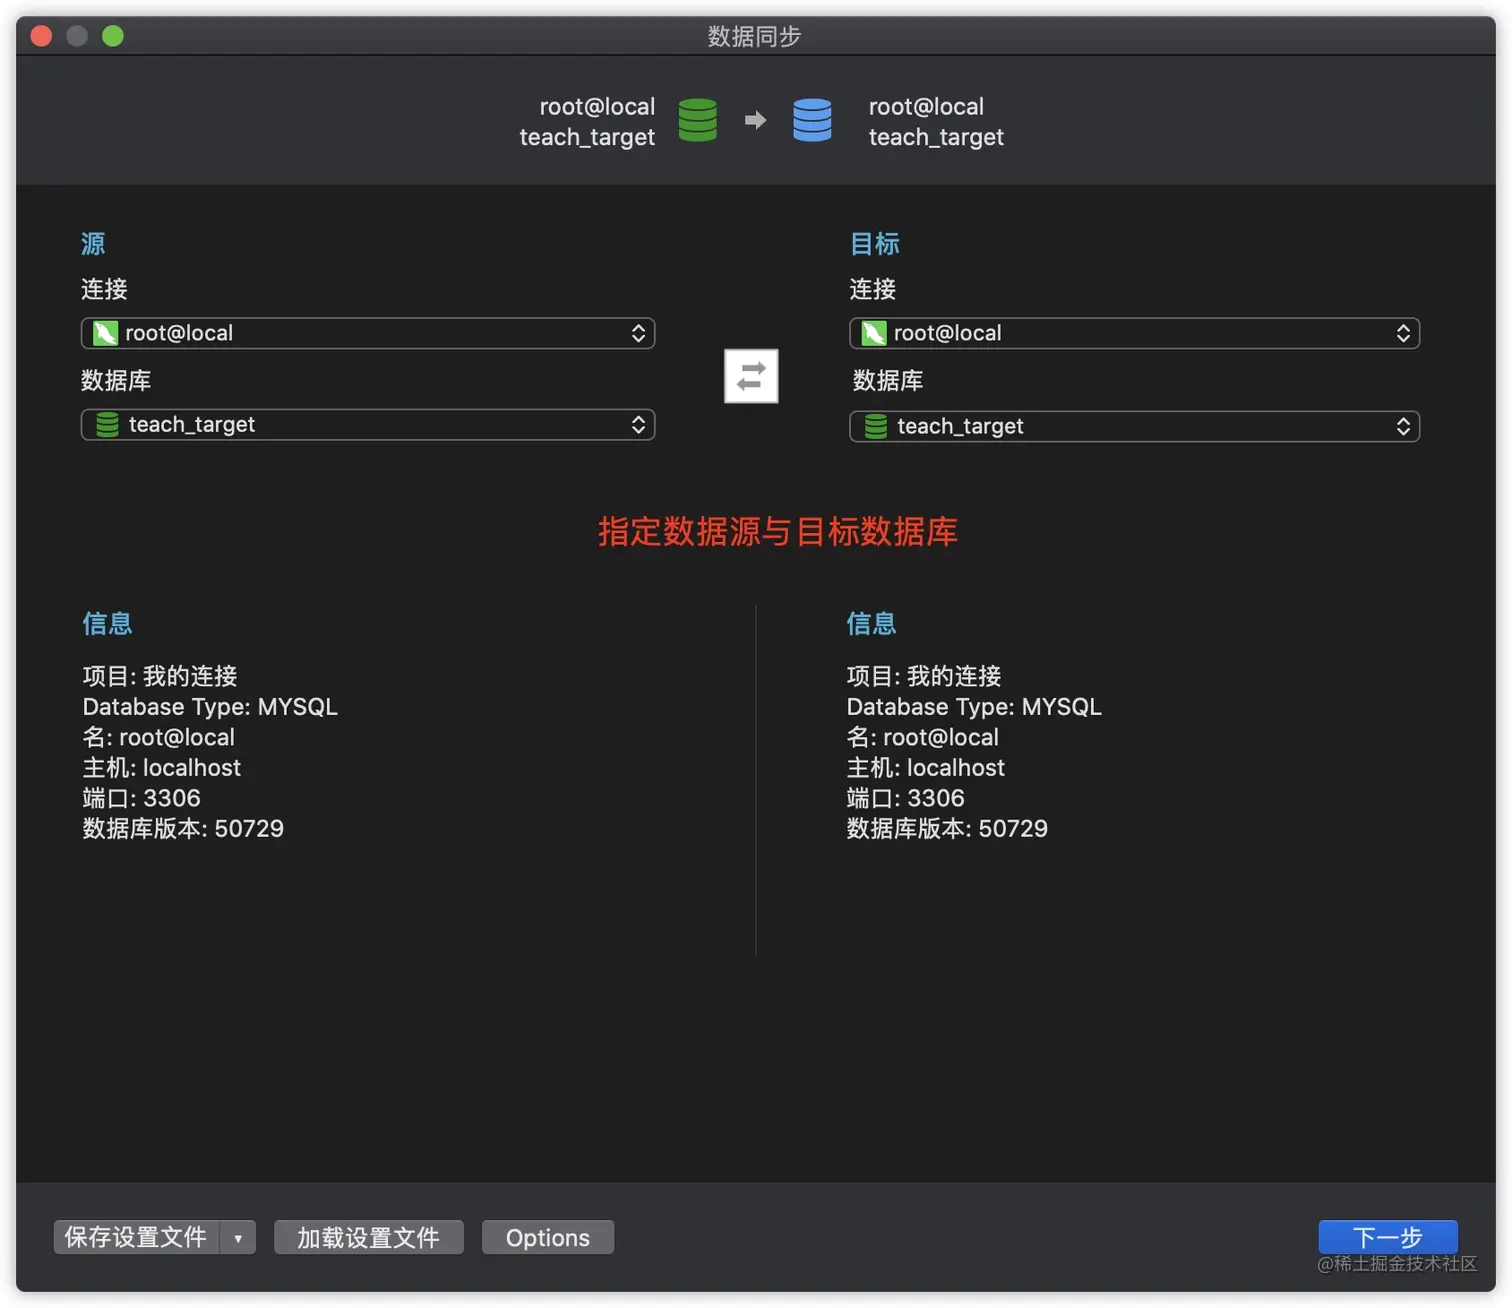
Task: Click the database icon in source teach_target field
Action: coord(107,425)
